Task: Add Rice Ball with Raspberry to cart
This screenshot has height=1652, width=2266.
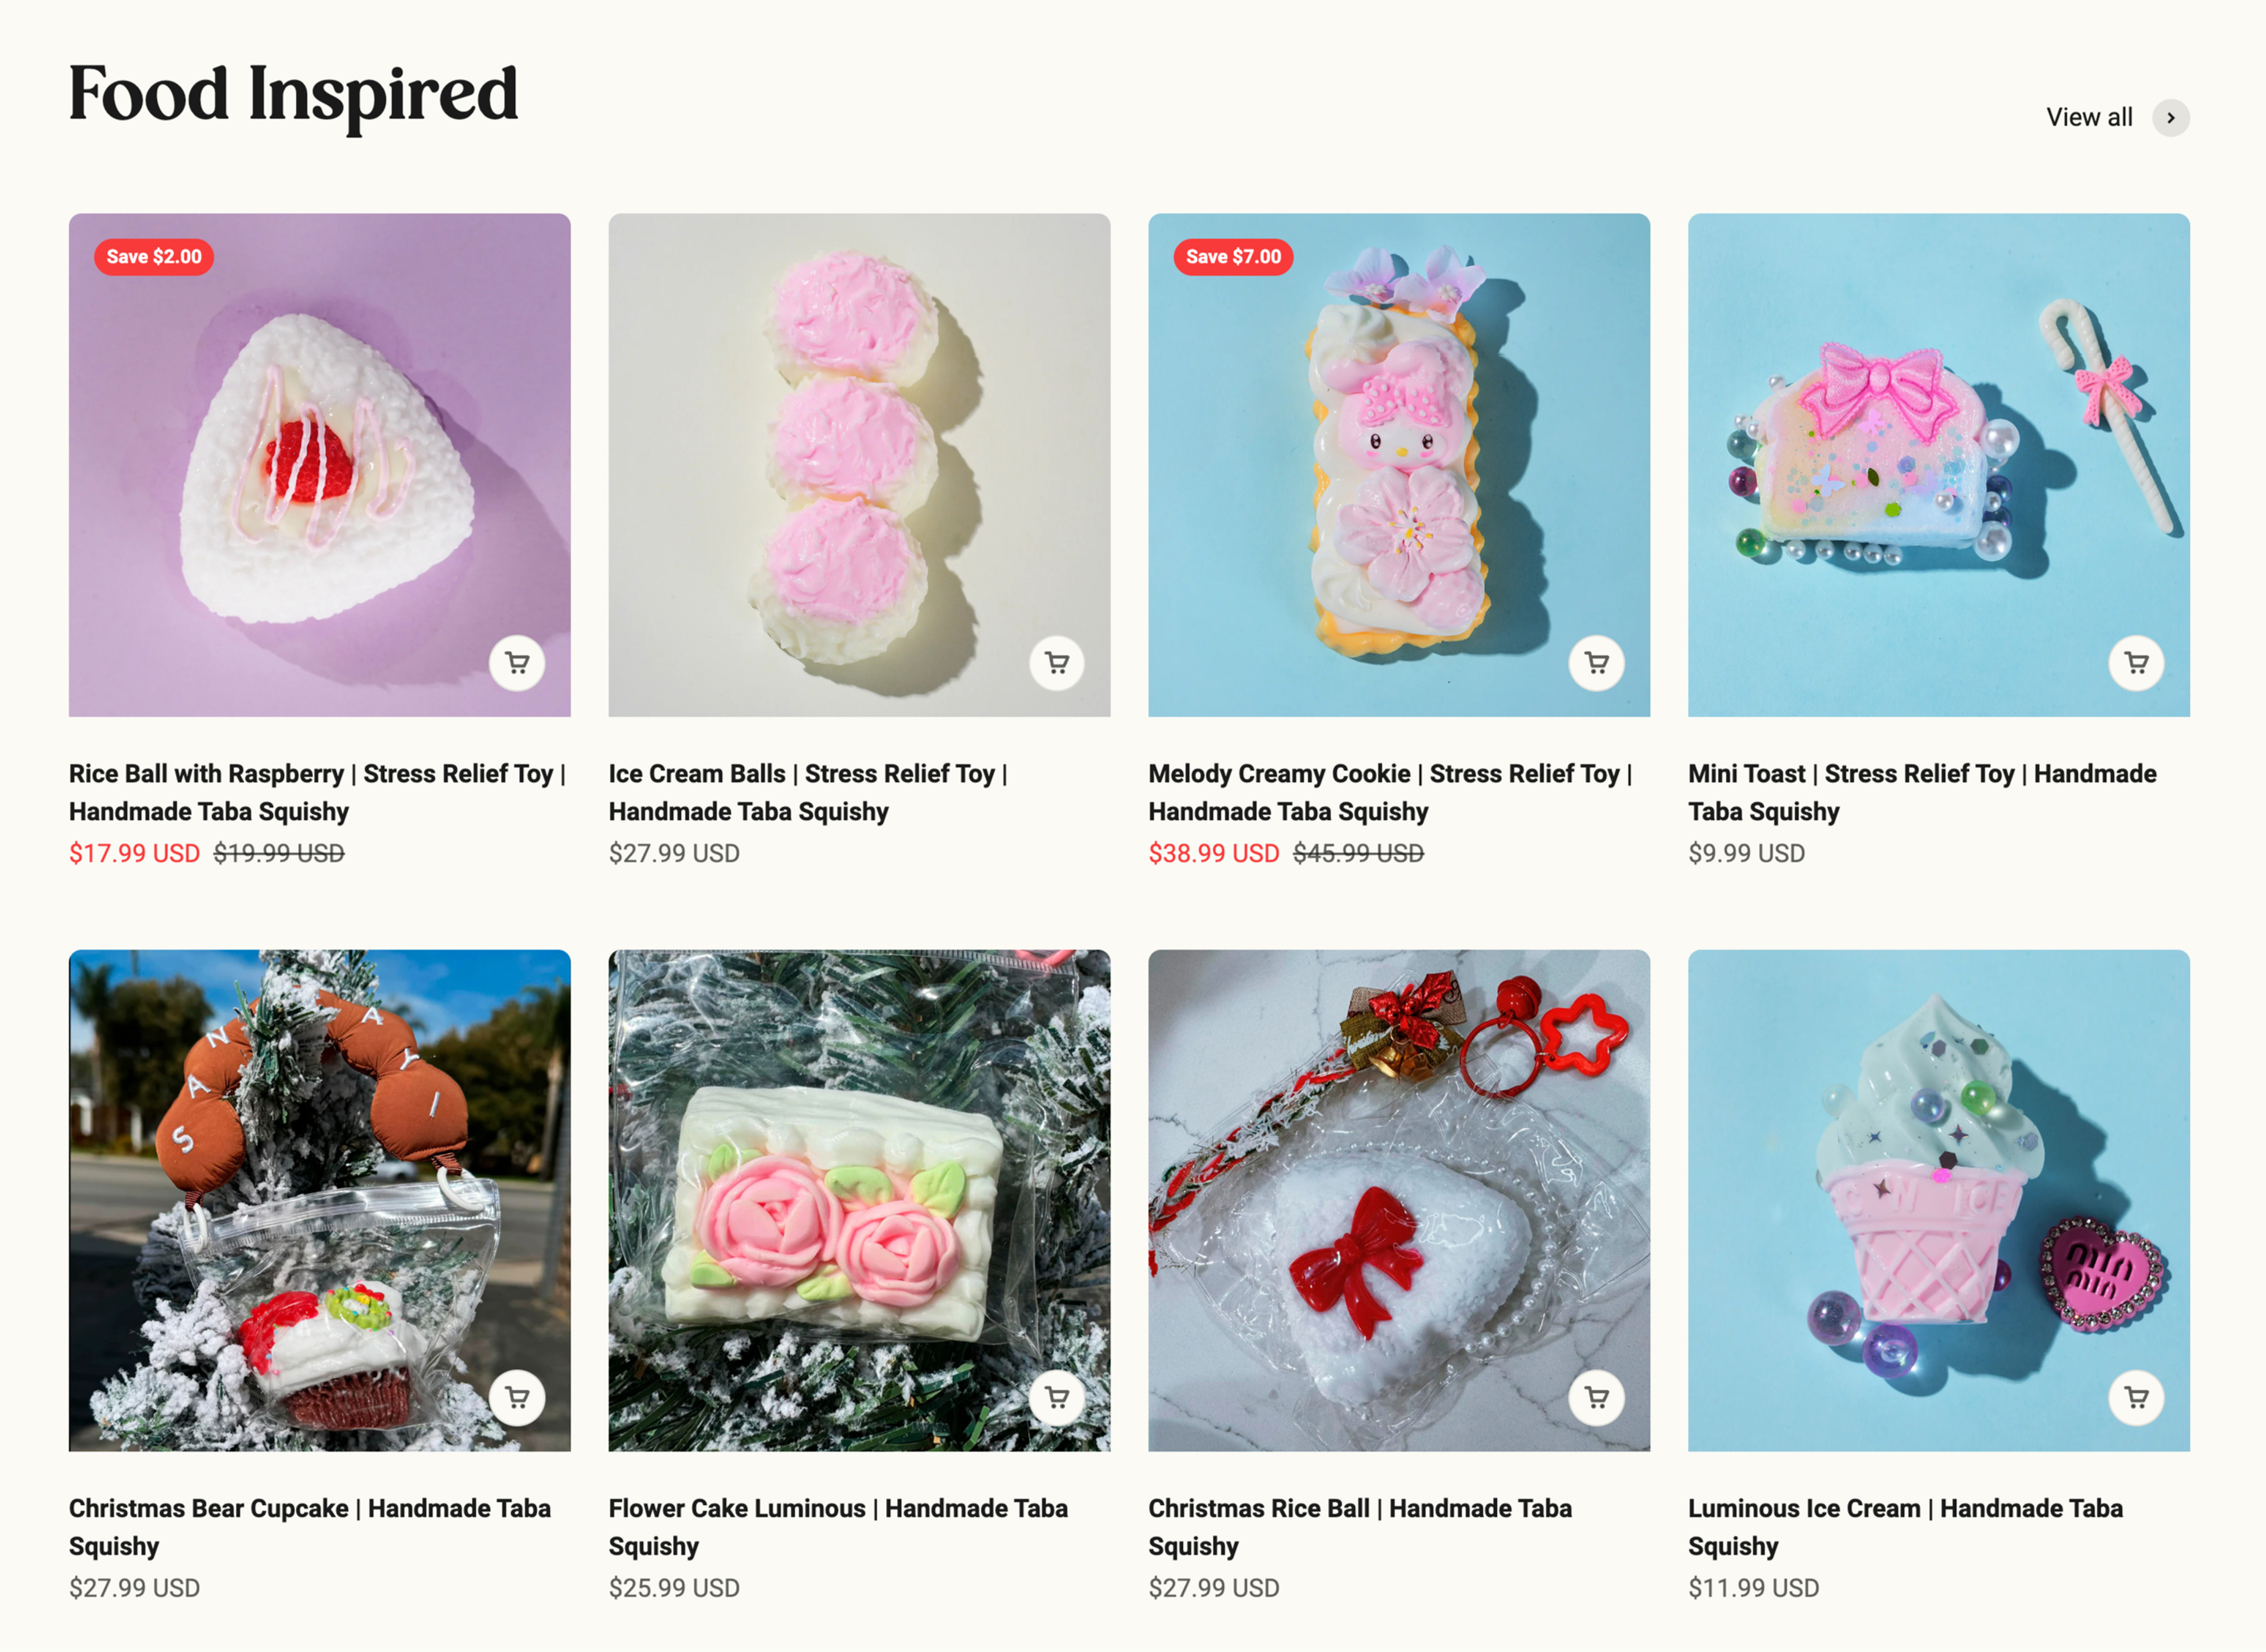Action: [x=517, y=662]
